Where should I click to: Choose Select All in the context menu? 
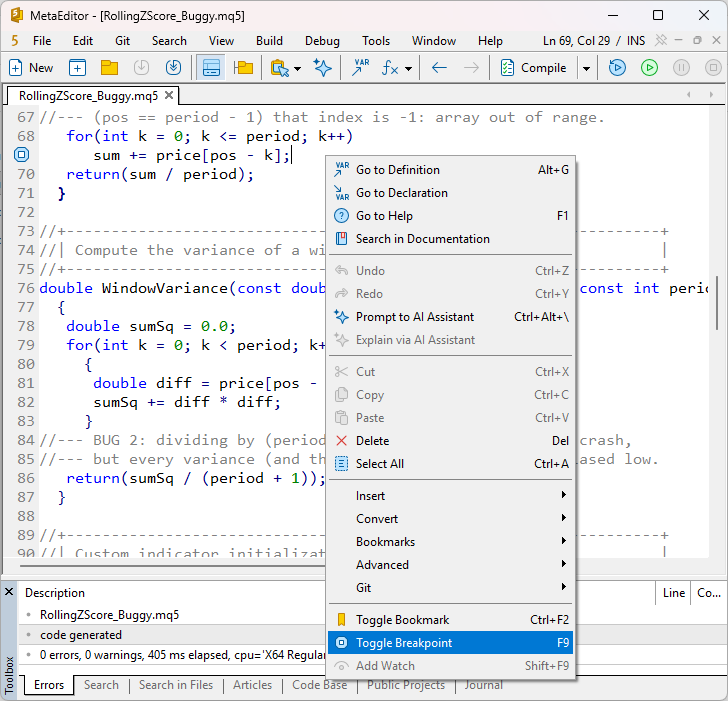(x=450, y=464)
